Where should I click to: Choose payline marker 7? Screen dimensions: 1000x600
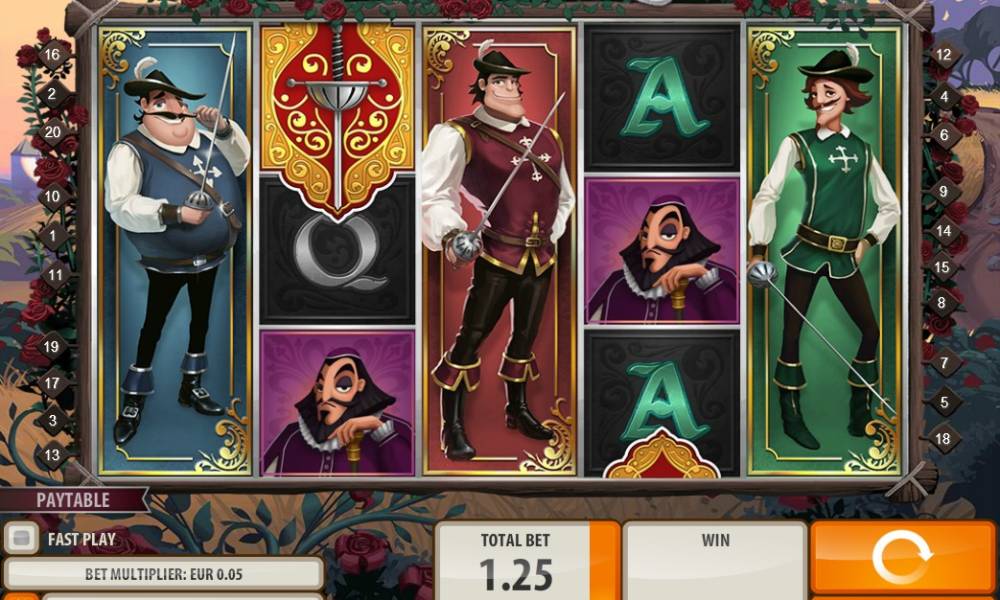tap(944, 363)
